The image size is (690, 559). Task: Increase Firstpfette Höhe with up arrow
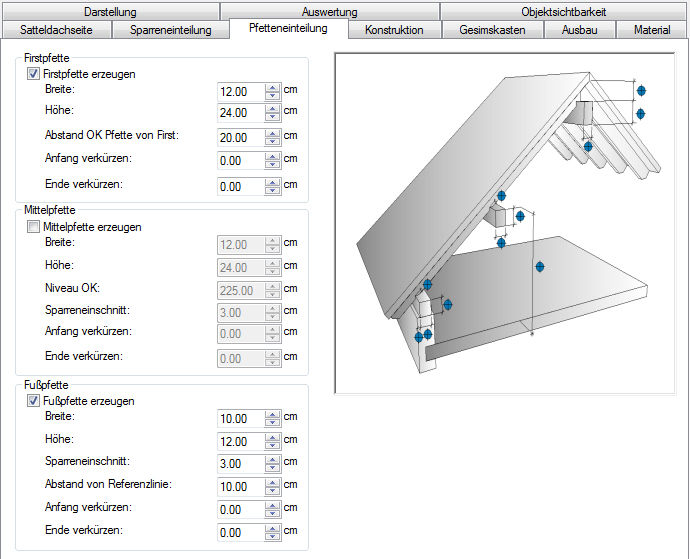pos(273,109)
